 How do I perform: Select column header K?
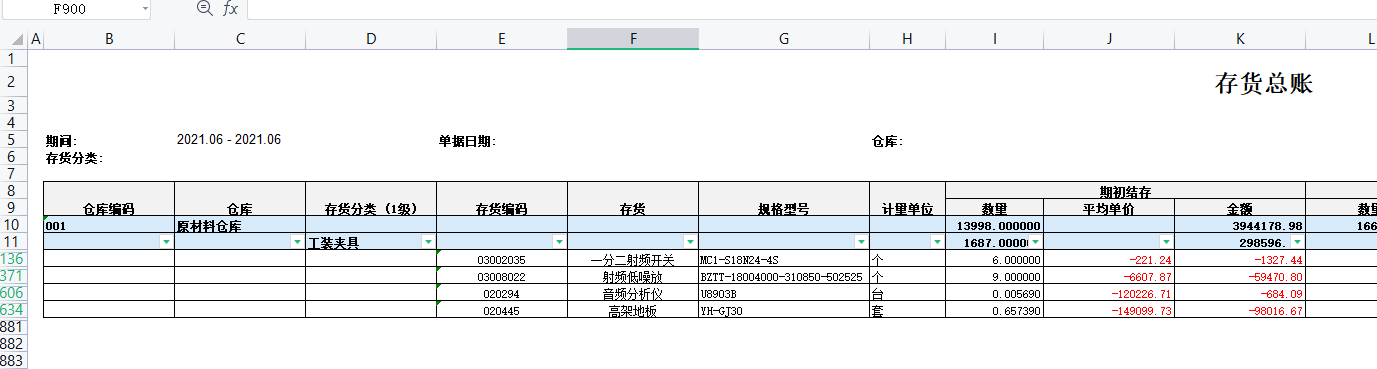(1240, 39)
